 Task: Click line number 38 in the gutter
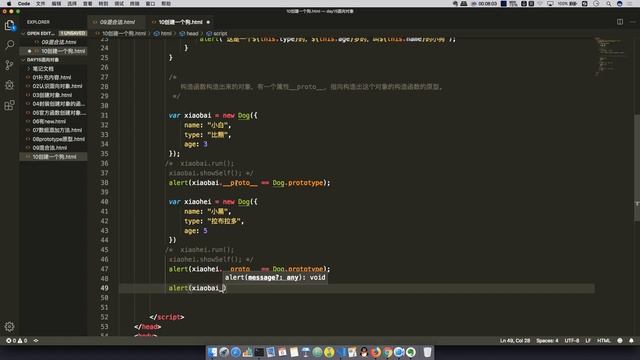104,183
